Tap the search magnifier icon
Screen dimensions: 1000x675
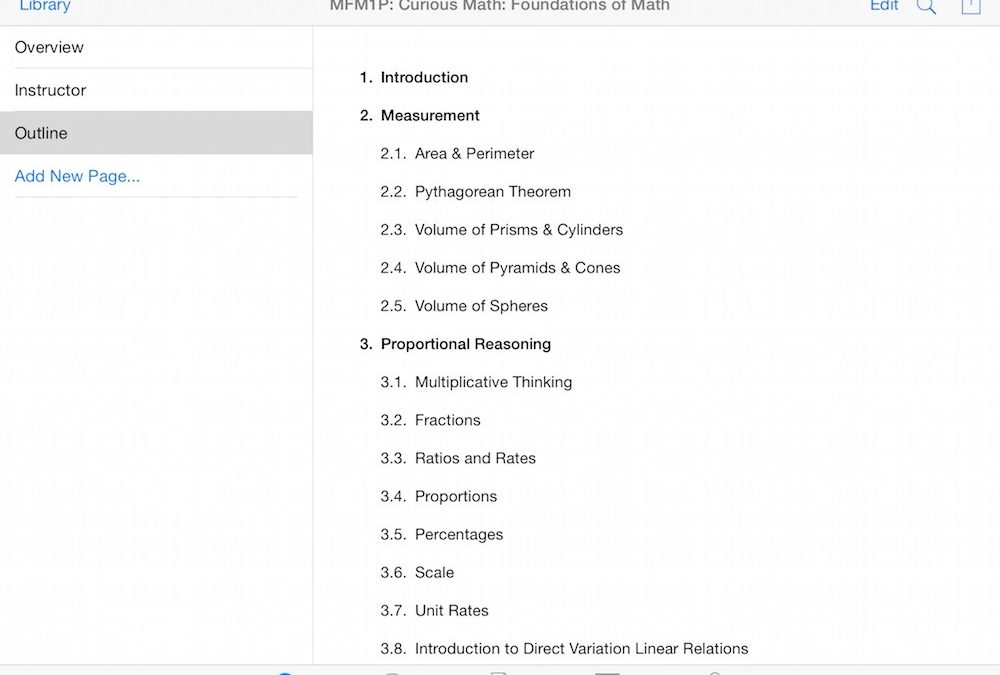click(927, 7)
